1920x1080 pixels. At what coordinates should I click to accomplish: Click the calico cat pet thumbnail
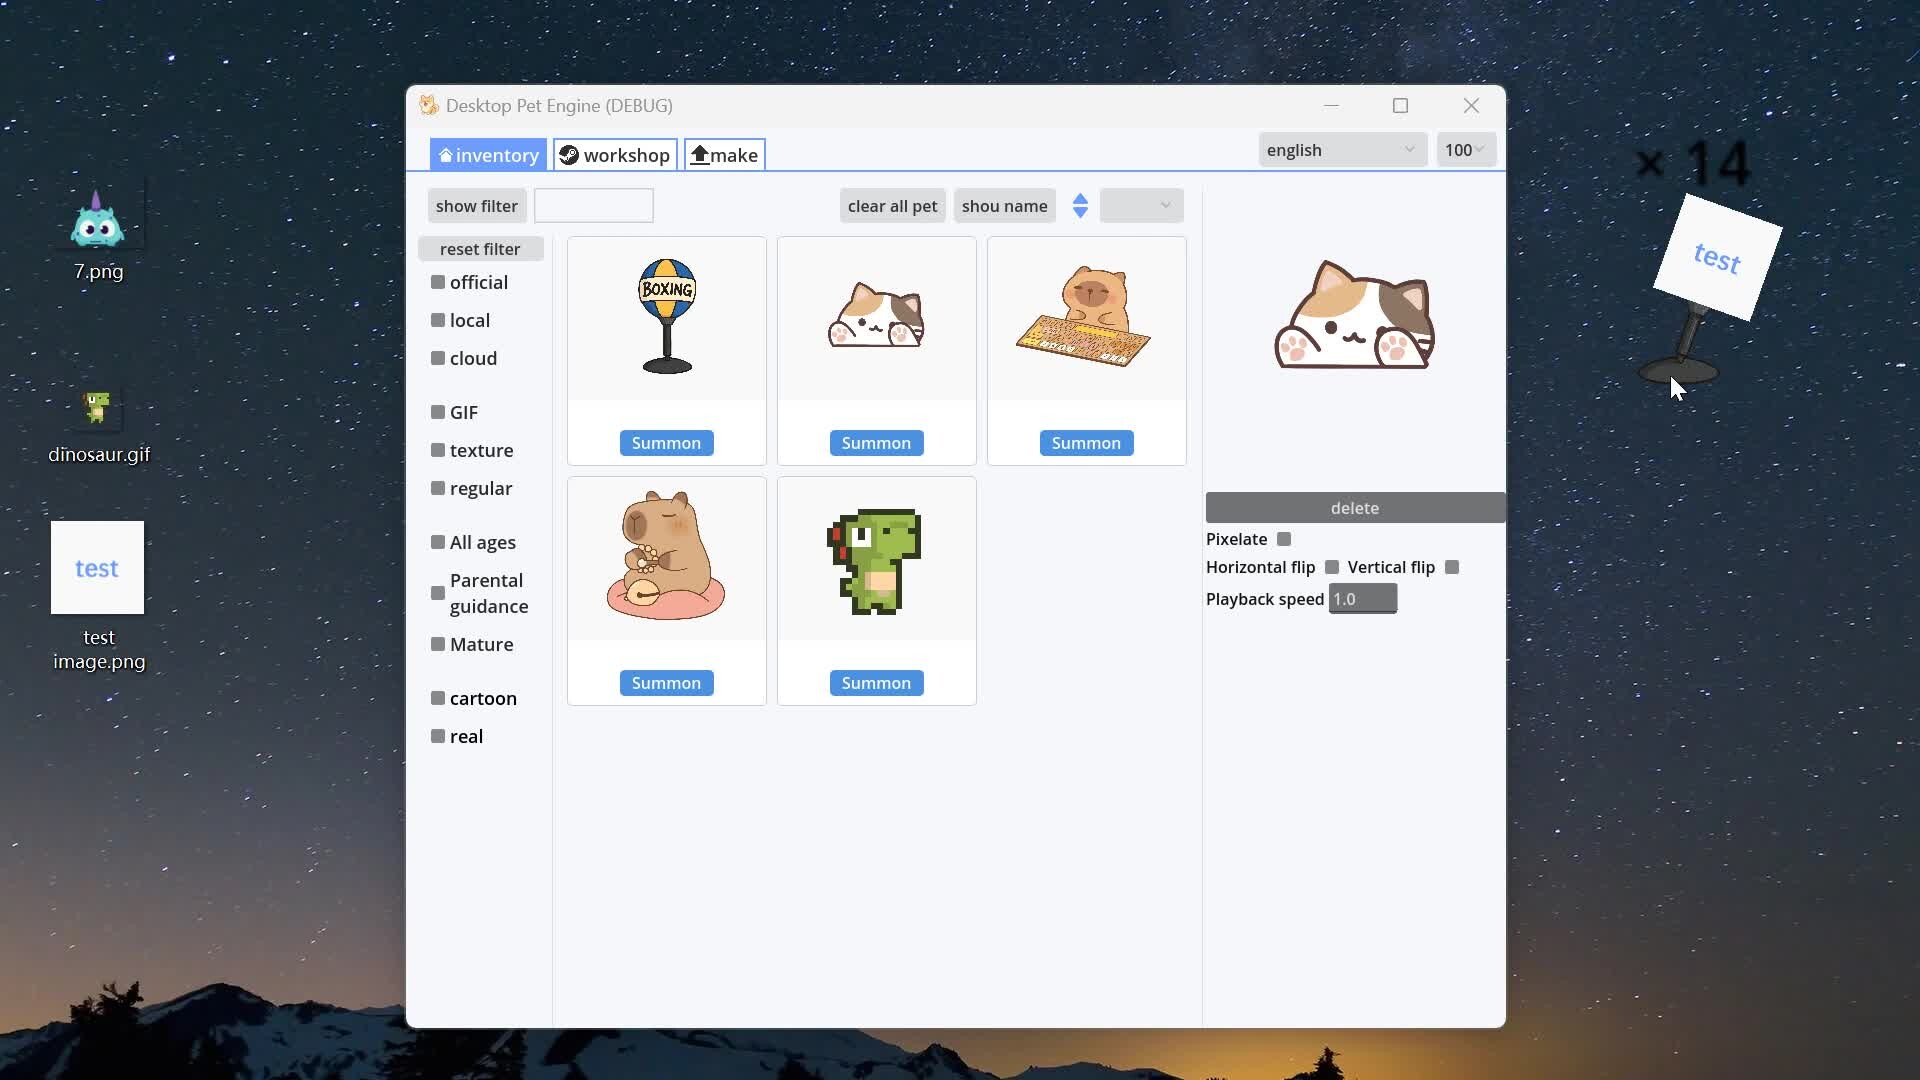[x=876, y=318]
